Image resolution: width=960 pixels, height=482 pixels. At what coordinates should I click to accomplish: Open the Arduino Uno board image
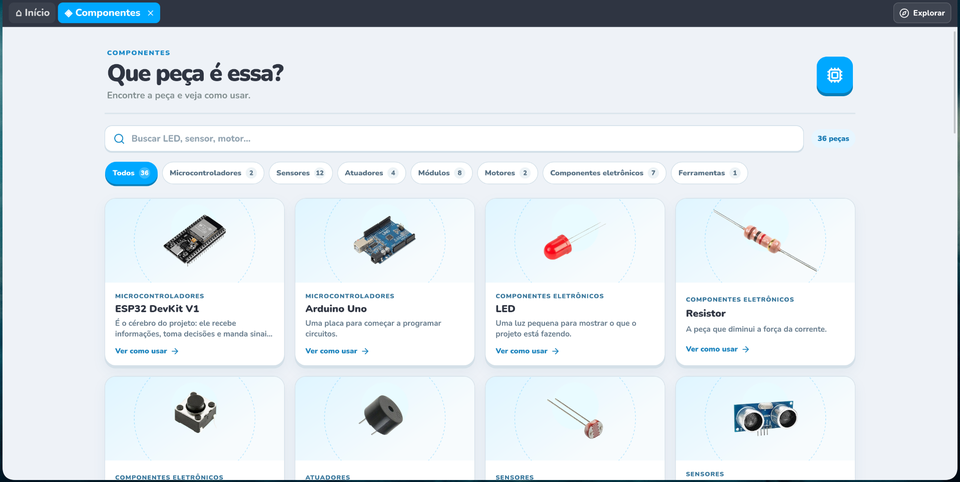[384, 241]
